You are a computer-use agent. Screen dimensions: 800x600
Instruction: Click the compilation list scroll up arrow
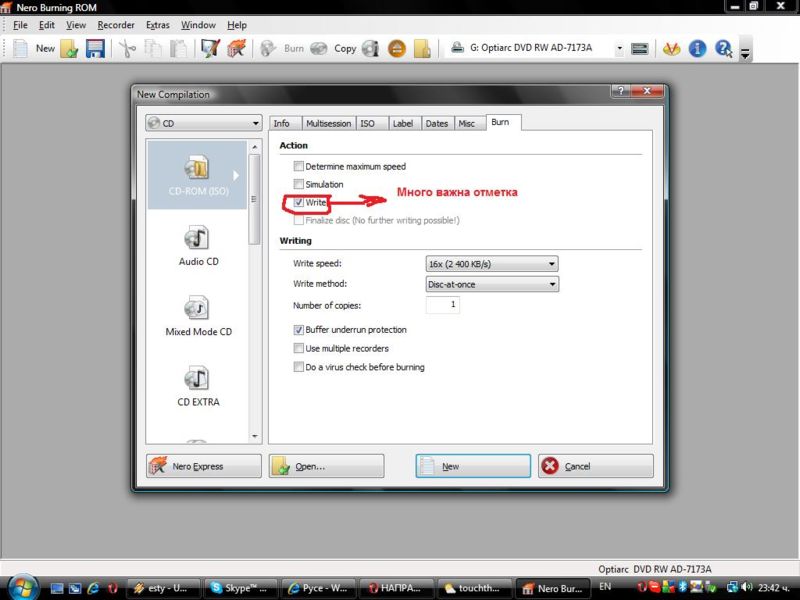(254, 147)
